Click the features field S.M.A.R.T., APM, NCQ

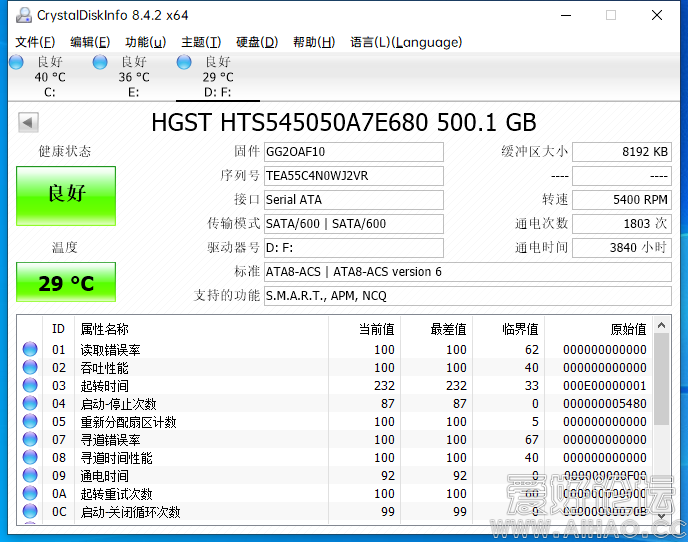click(468, 296)
